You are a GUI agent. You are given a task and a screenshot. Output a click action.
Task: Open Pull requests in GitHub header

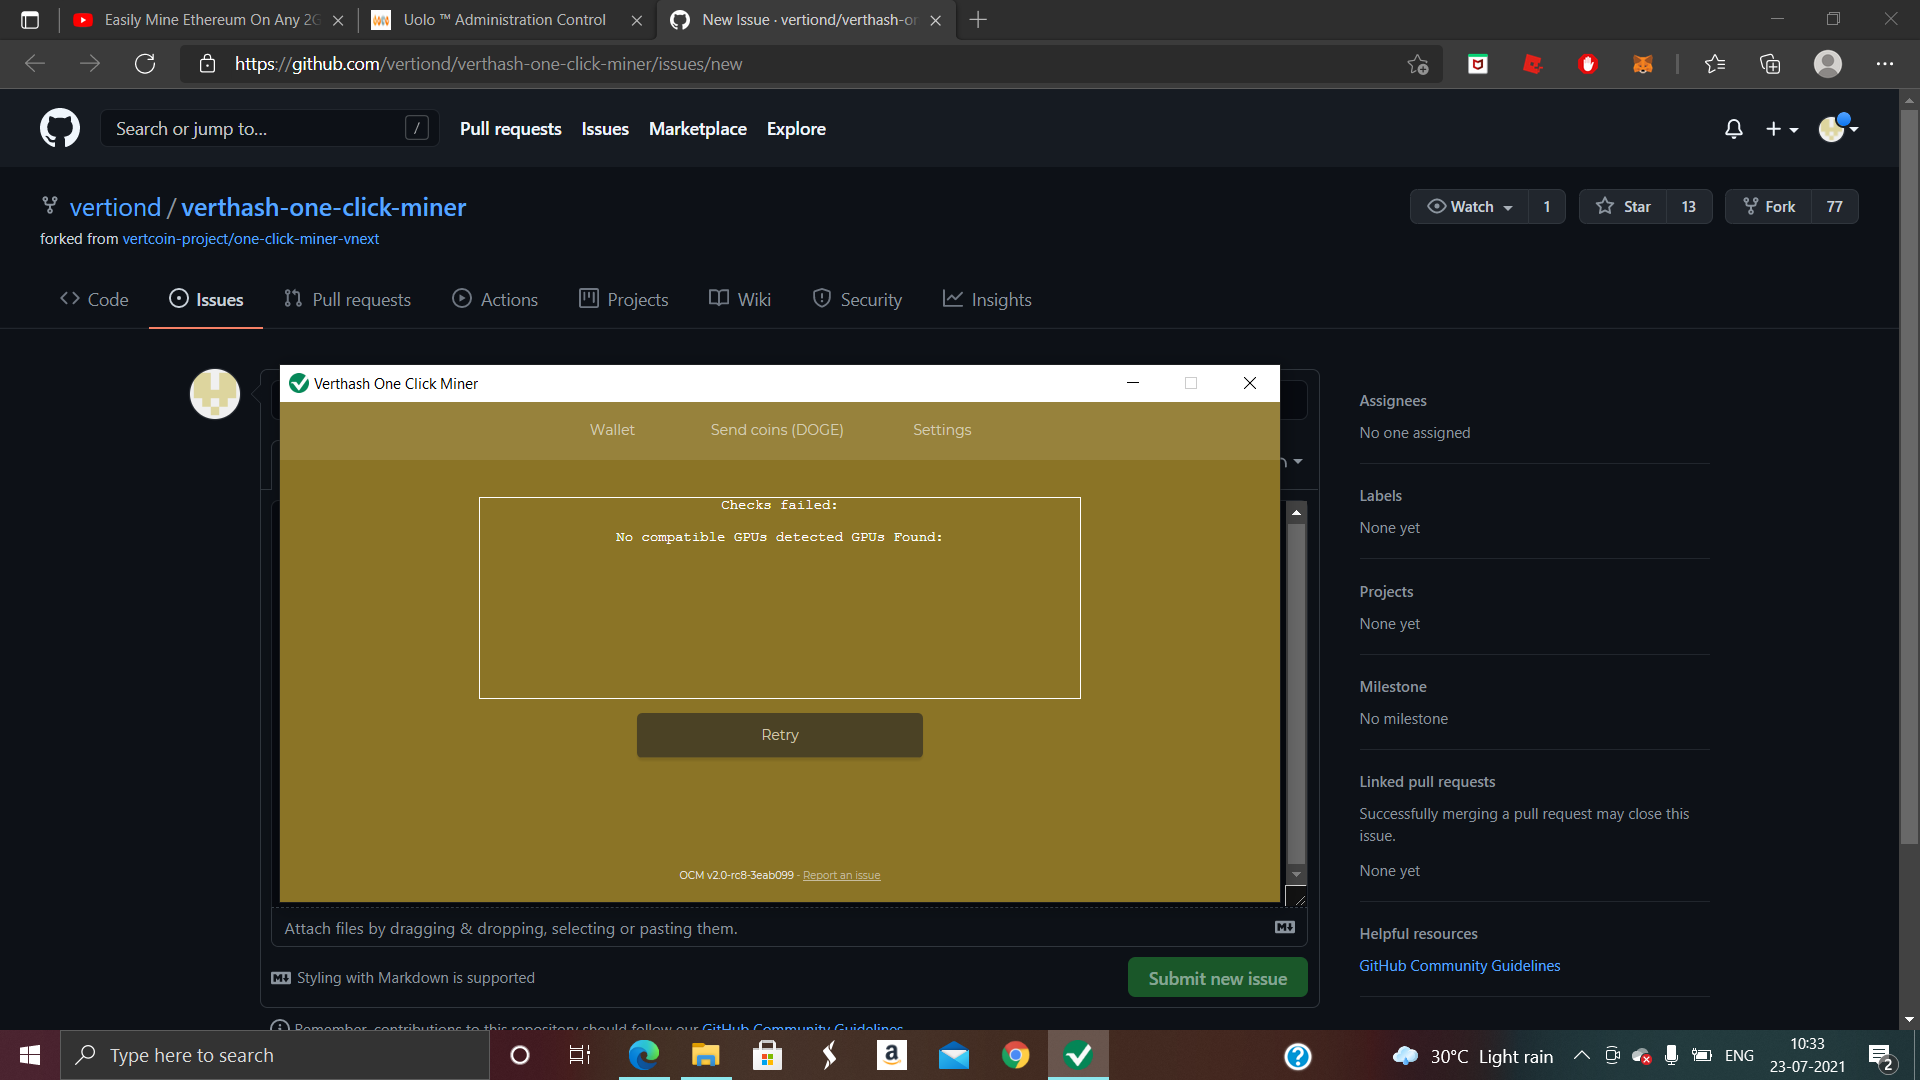tap(510, 129)
